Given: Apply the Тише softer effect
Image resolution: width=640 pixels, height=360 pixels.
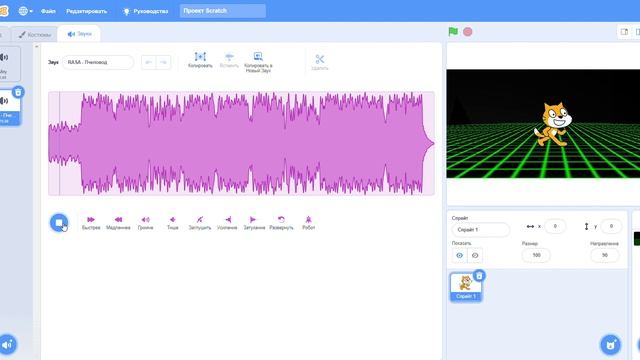Looking at the screenshot, I should (x=173, y=223).
